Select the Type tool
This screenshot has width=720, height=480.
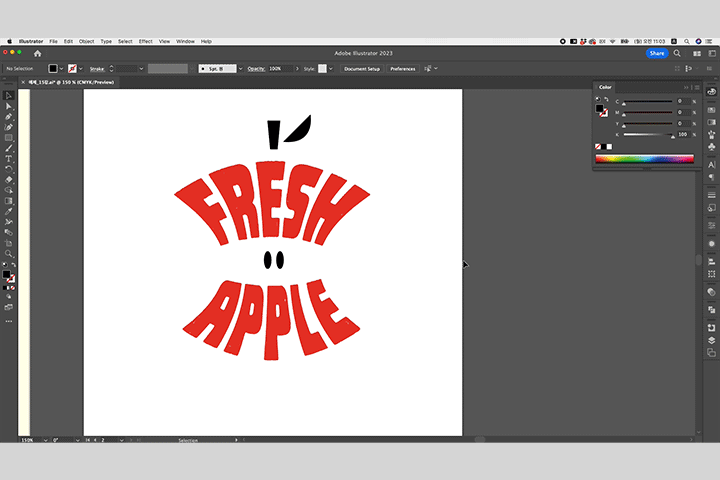coord(8,159)
